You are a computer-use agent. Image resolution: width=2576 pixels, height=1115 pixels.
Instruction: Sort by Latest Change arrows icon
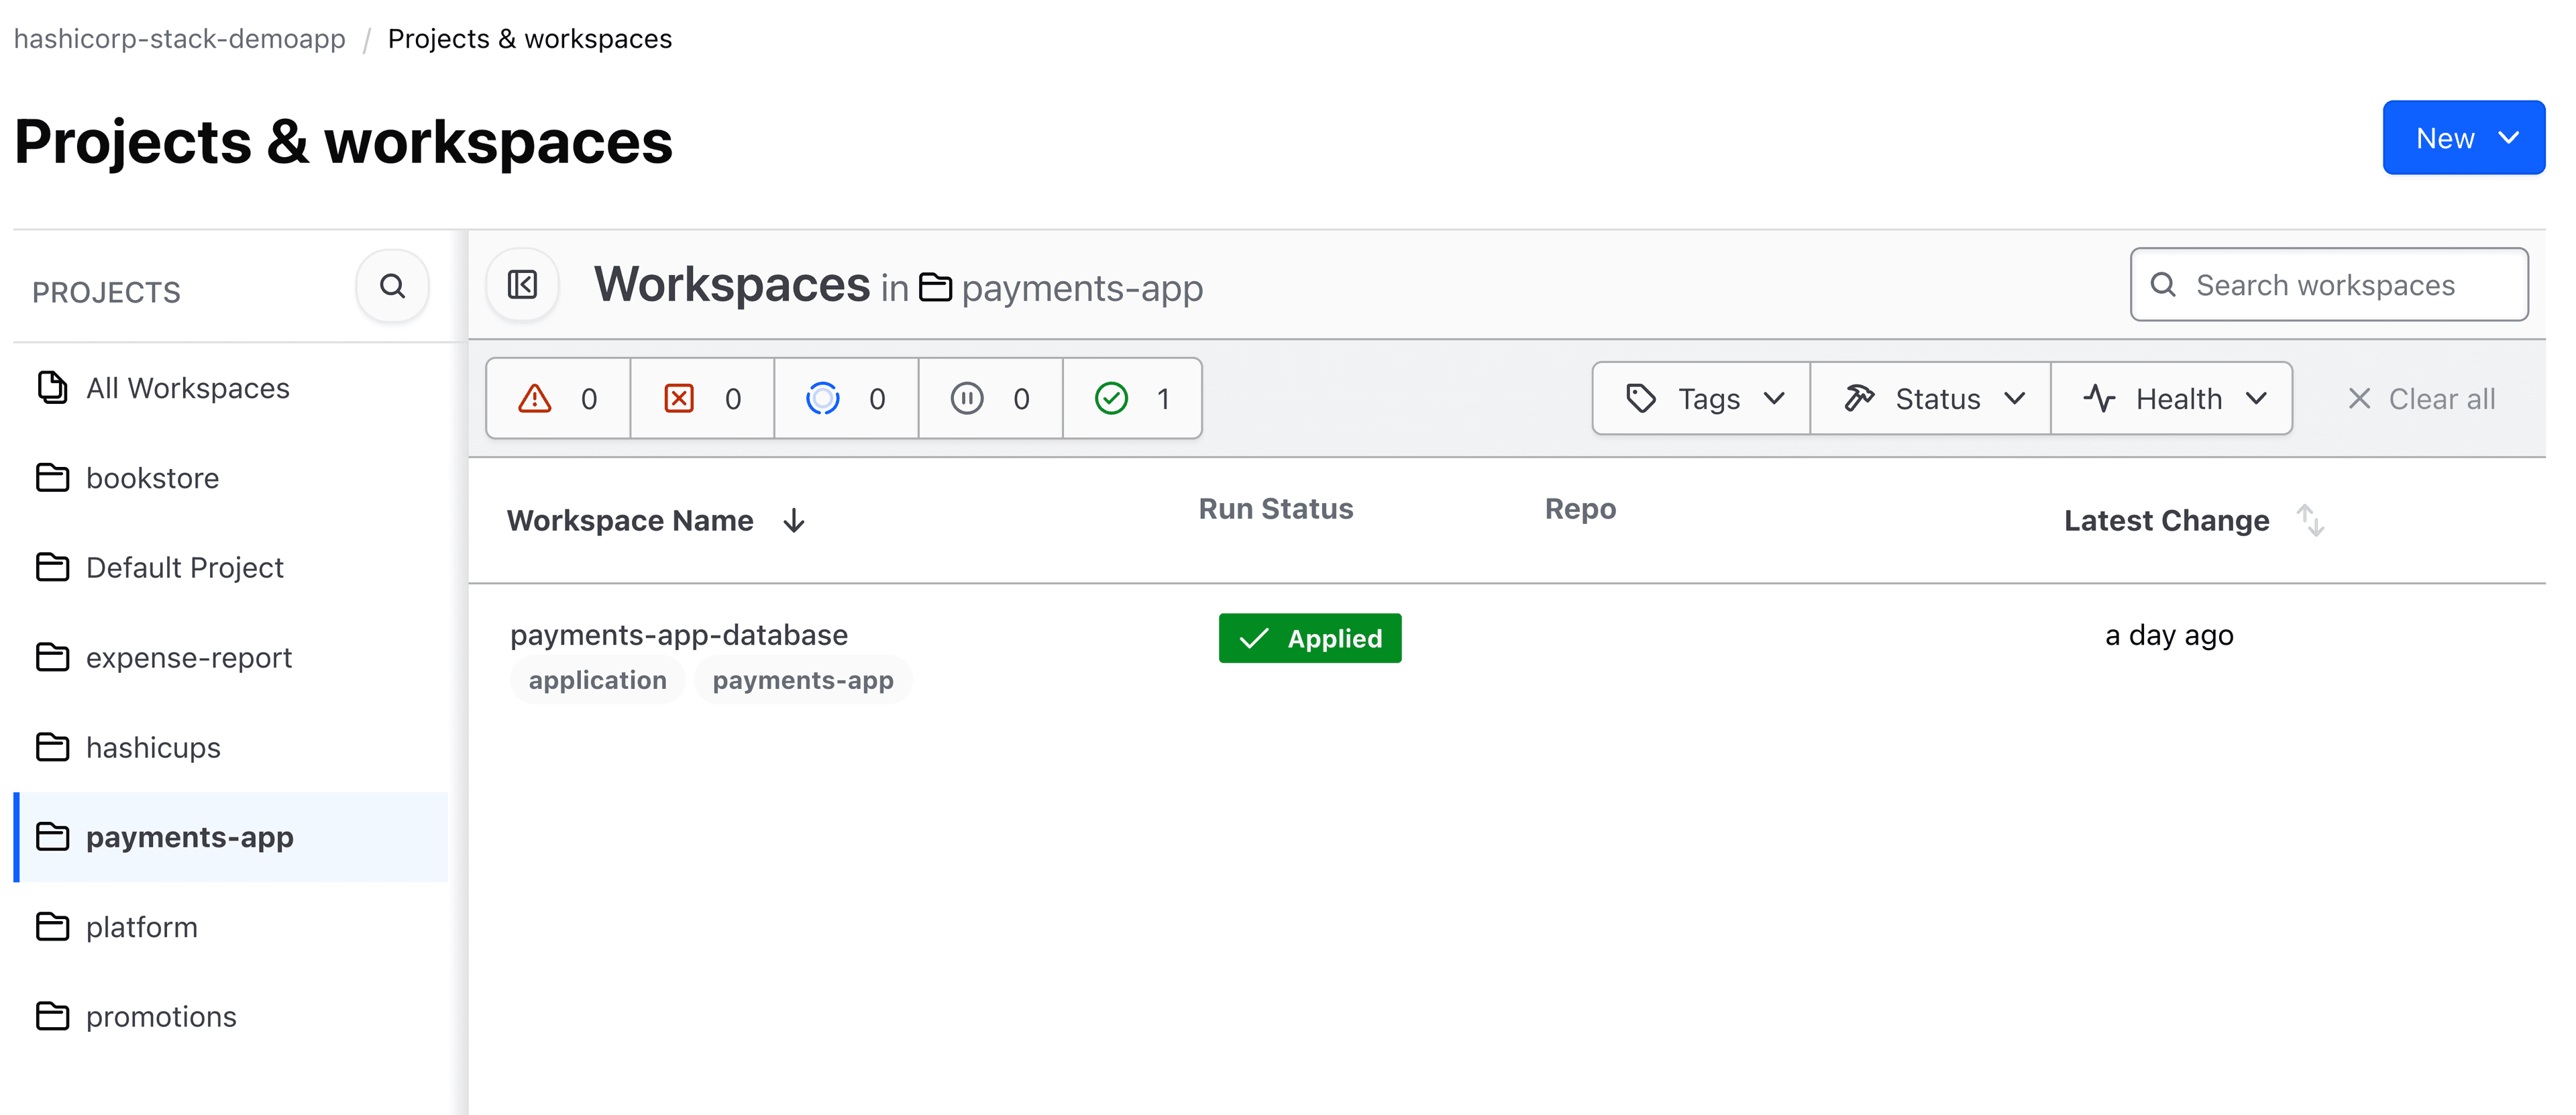tap(2310, 520)
